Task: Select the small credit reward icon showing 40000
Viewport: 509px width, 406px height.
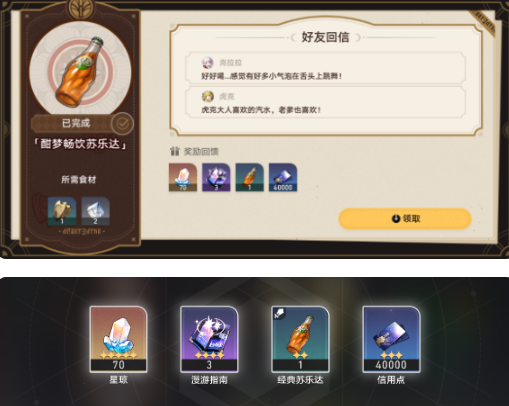Action: [x=283, y=177]
